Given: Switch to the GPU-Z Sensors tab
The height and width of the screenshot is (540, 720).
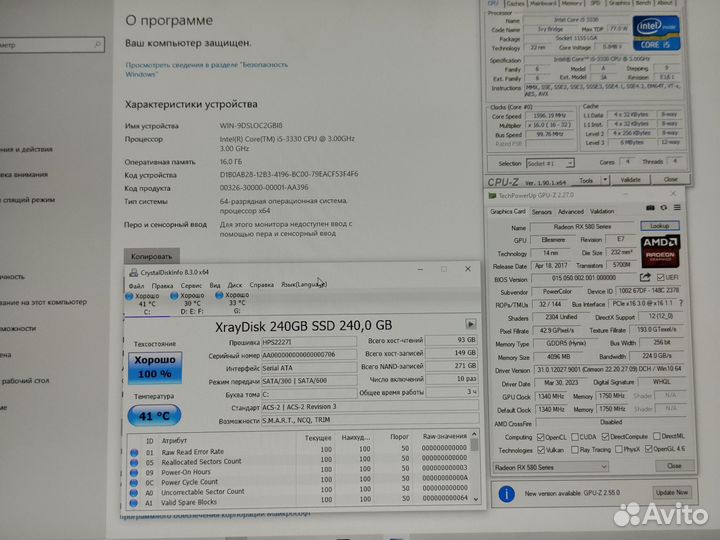Looking at the screenshot, I should coord(542,212).
